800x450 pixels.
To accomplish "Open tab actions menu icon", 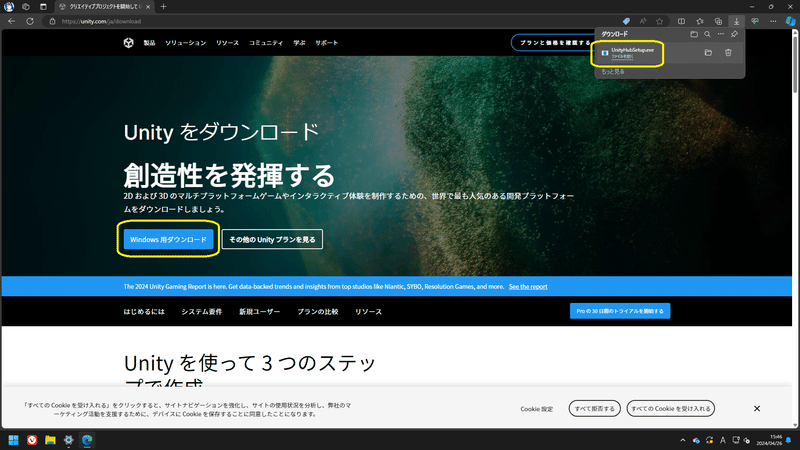I will coord(43,7).
